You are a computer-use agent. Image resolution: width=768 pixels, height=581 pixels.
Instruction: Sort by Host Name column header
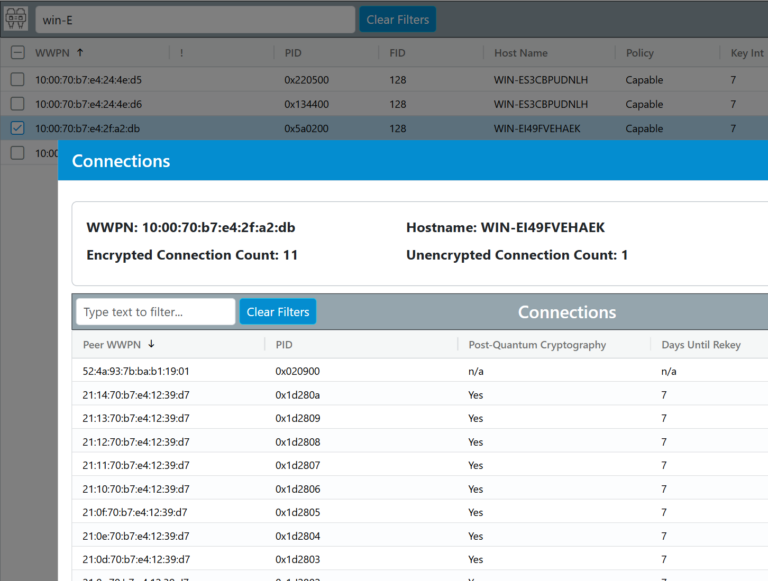pyautogui.click(x=520, y=53)
